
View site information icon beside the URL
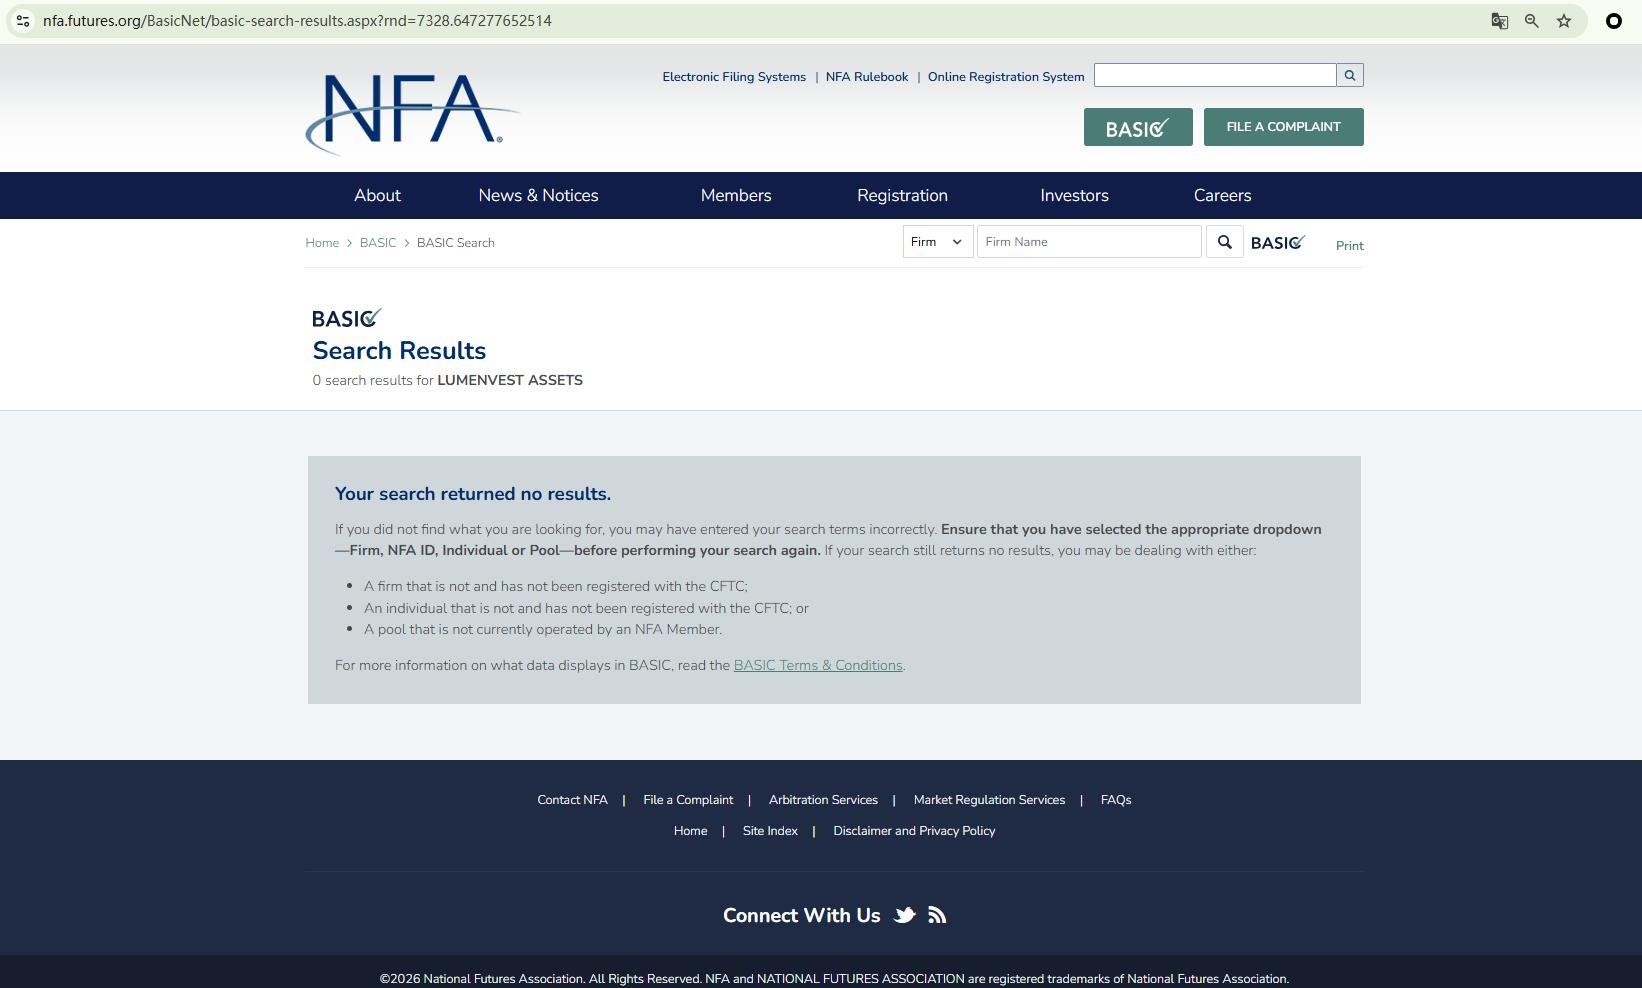pyautogui.click(x=23, y=21)
